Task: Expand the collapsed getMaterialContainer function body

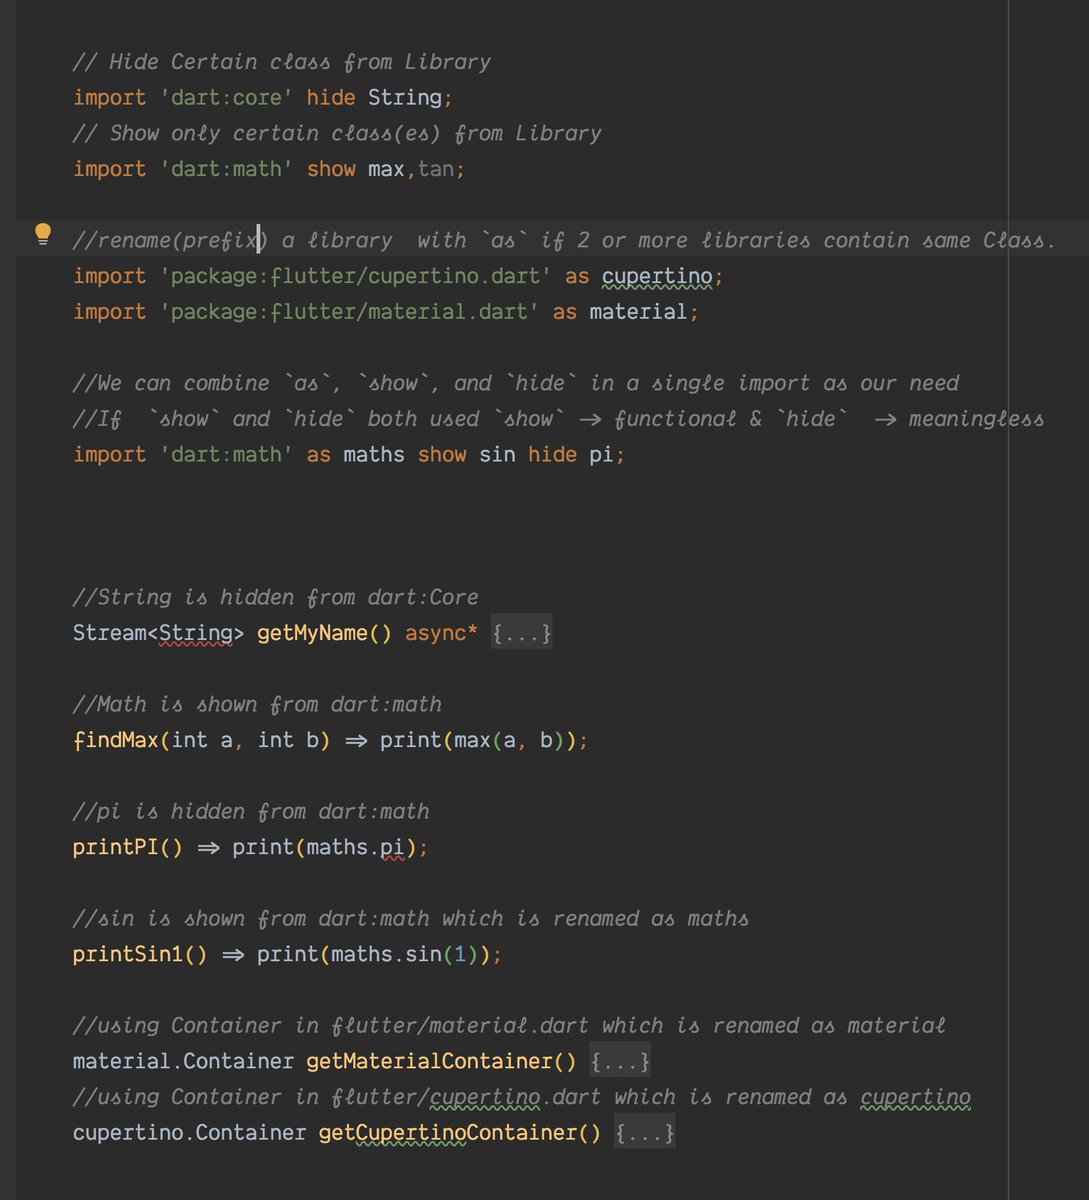Action: 621,1061
